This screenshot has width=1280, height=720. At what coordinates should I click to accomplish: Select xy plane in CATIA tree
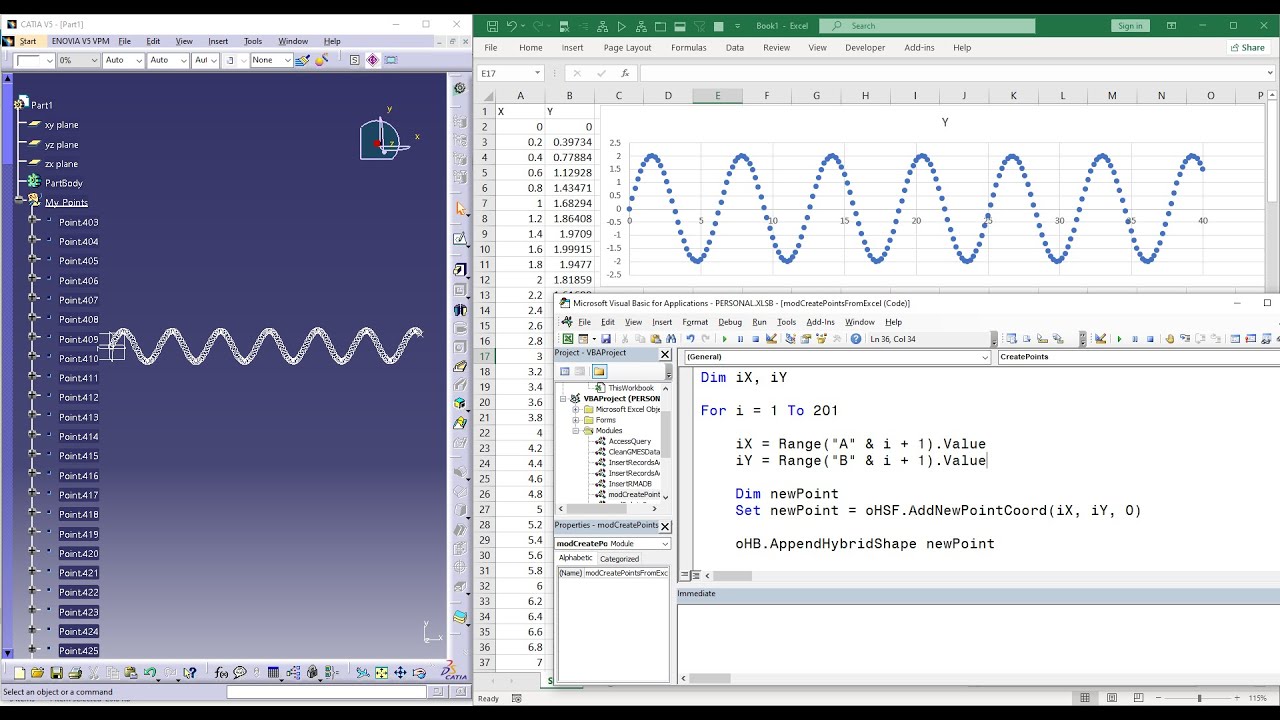pyautogui.click(x=61, y=125)
